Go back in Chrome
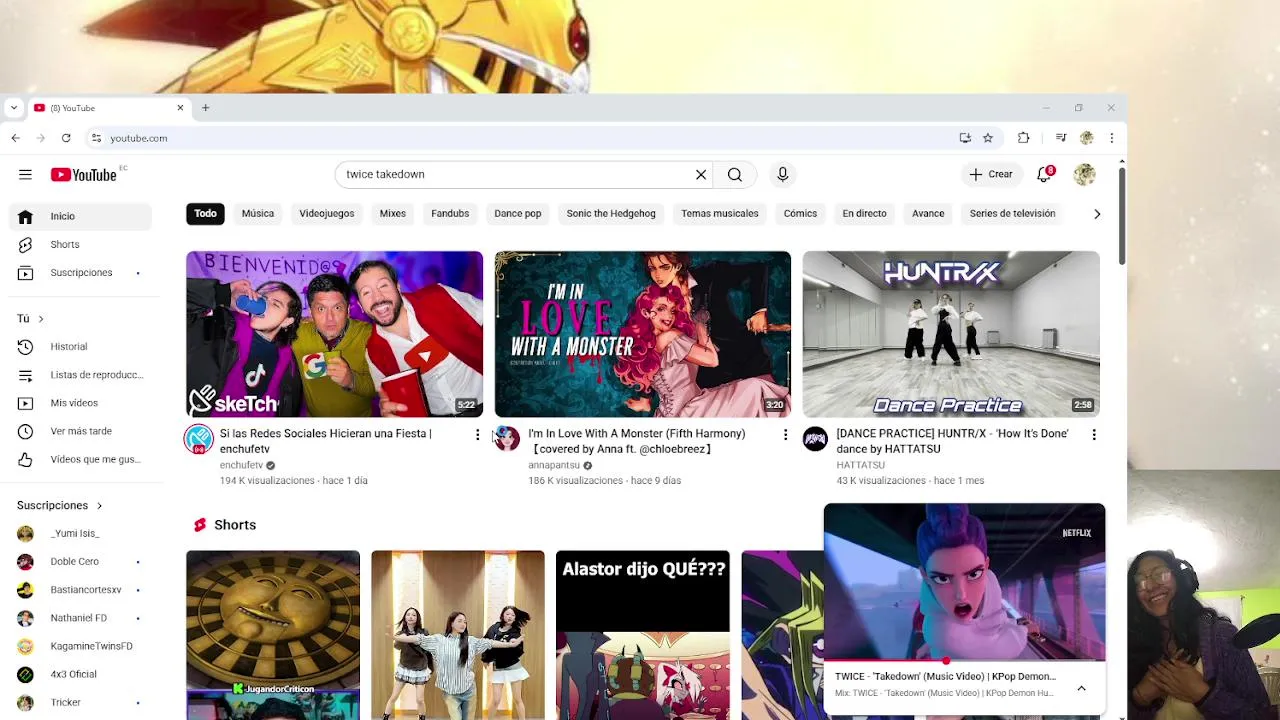The image size is (1280, 720). (15, 138)
